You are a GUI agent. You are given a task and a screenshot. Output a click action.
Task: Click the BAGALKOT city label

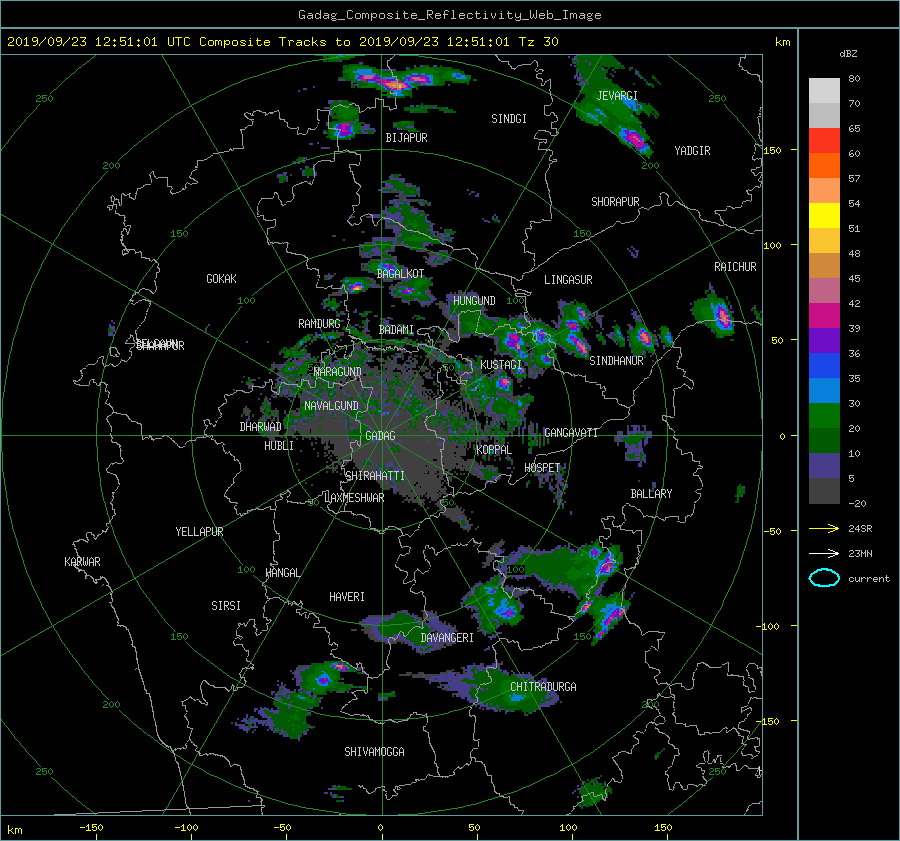point(401,274)
